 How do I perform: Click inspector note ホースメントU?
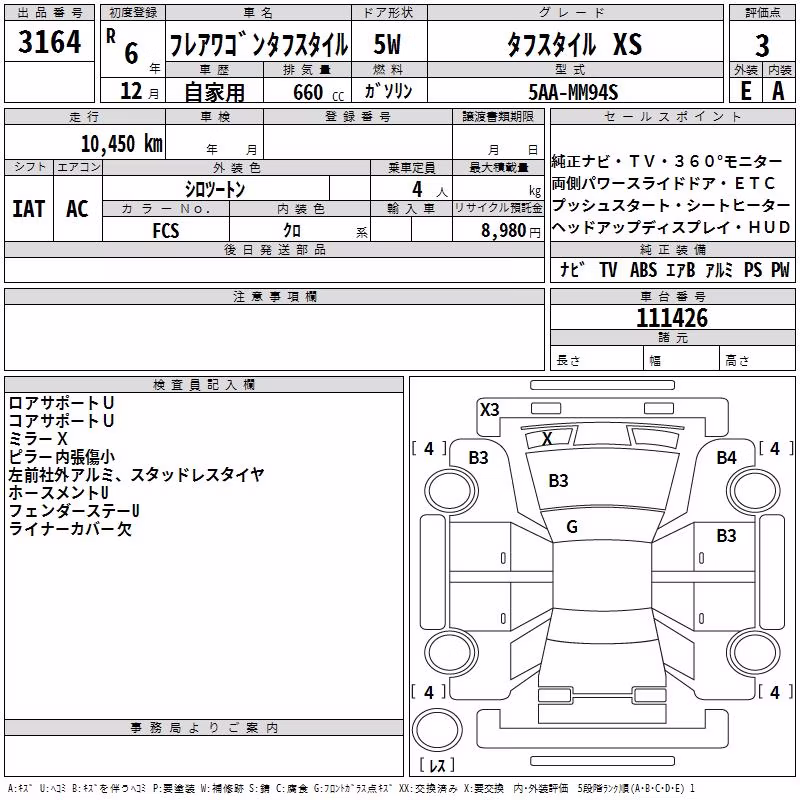click(59, 492)
